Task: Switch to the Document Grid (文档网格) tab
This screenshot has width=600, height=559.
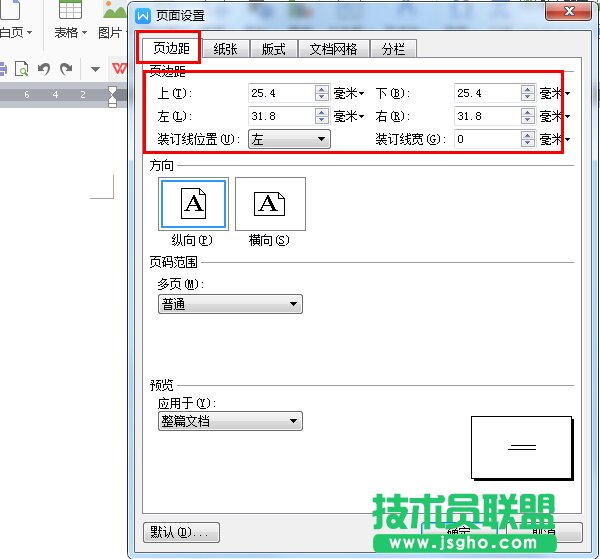Action: click(x=332, y=49)
